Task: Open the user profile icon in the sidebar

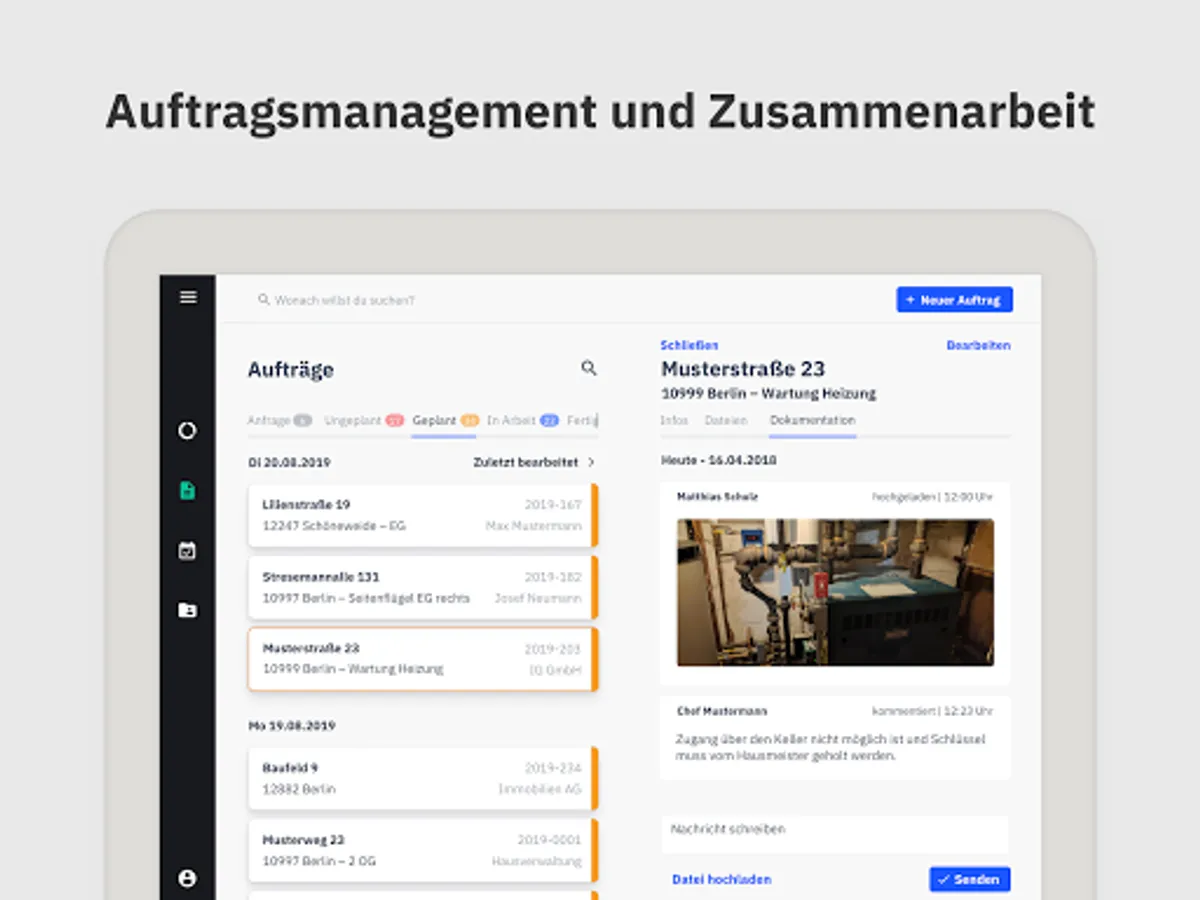Action: [187, 878]
